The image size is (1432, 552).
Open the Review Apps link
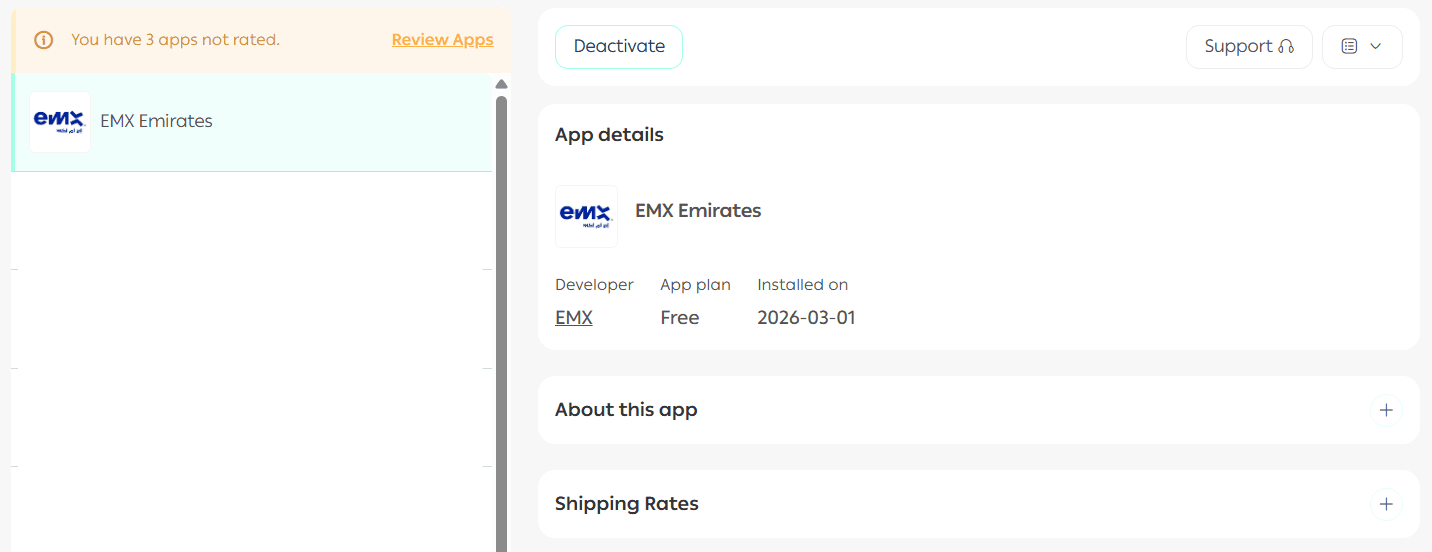(442, 40)
